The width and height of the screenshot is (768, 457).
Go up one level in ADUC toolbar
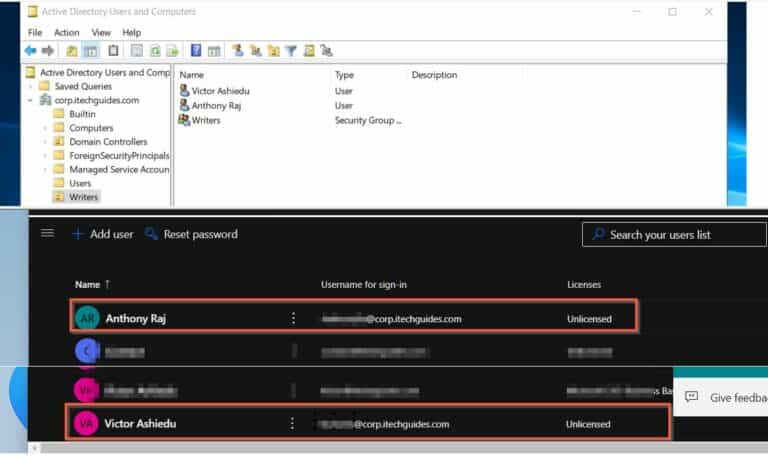pos(72,50)
